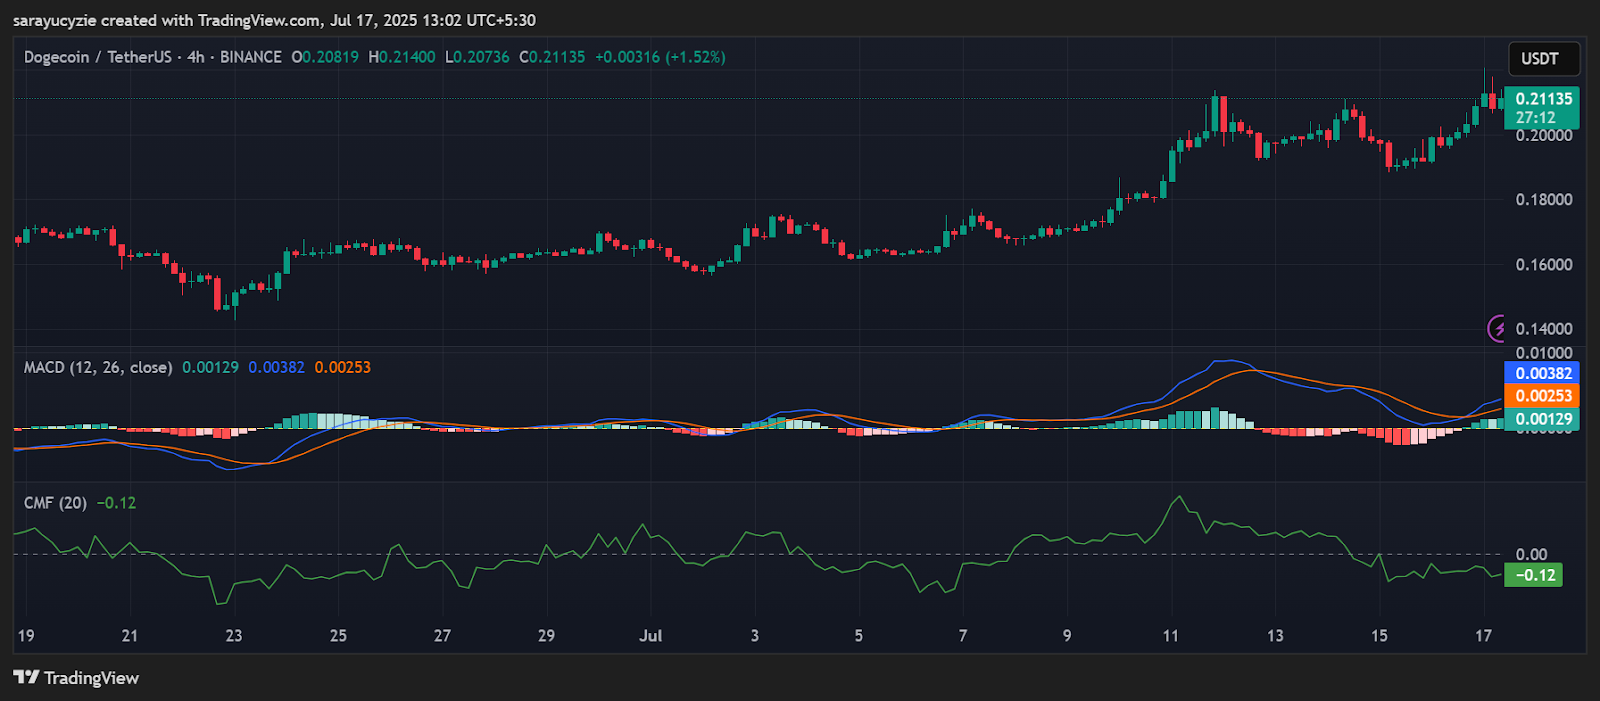
Task: Click the MACD (12, 26, close) legend
Action: (97, 367)
